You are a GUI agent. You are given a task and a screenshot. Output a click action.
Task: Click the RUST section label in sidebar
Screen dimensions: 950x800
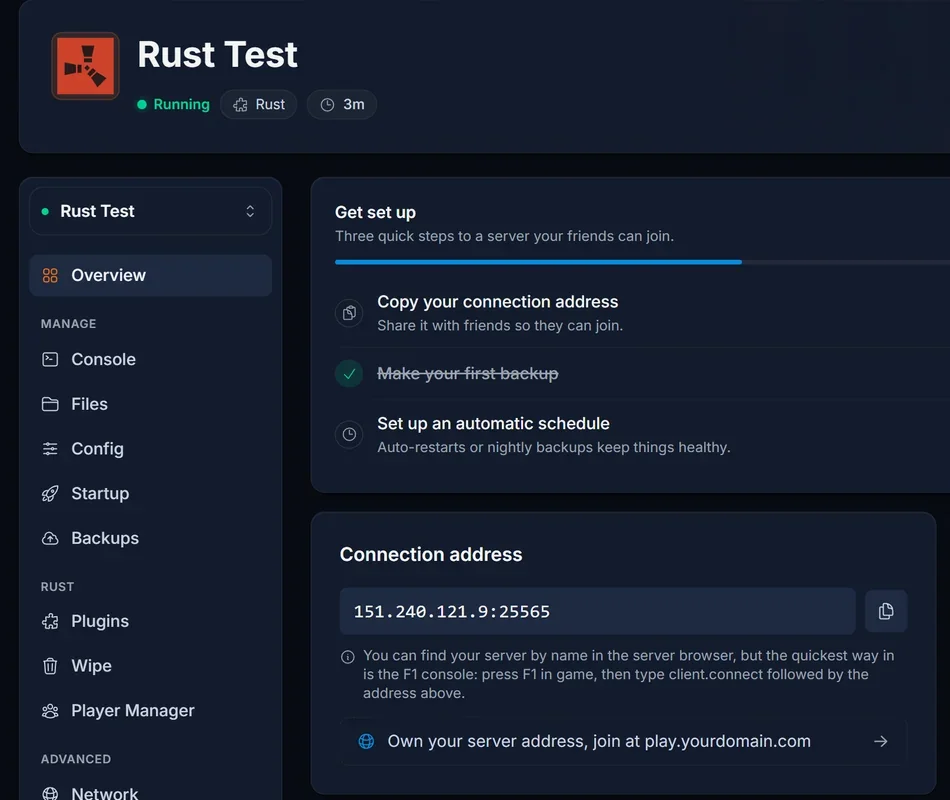tap(58, 587)
